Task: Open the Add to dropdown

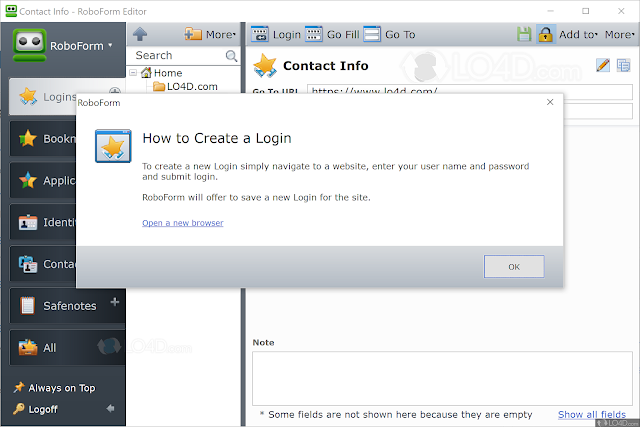Action: point(578,35)
